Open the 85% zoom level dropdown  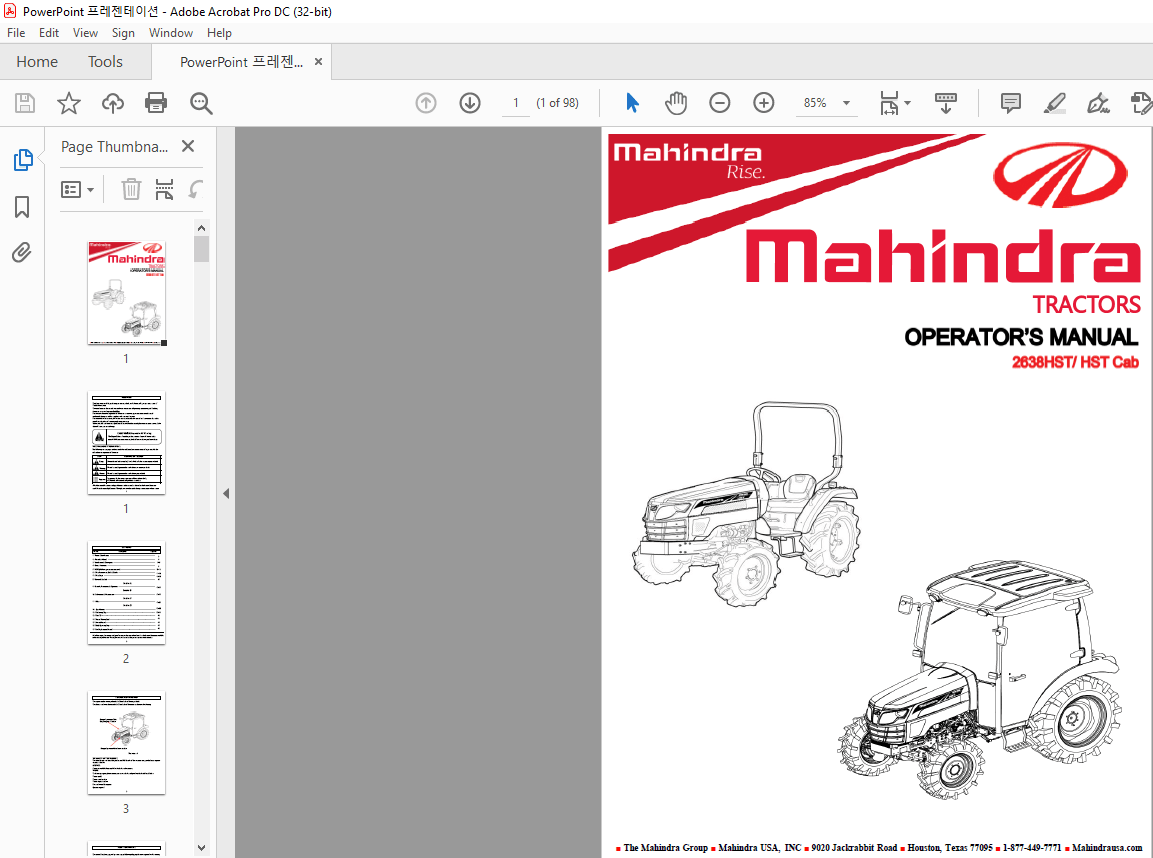pos(846,103)
